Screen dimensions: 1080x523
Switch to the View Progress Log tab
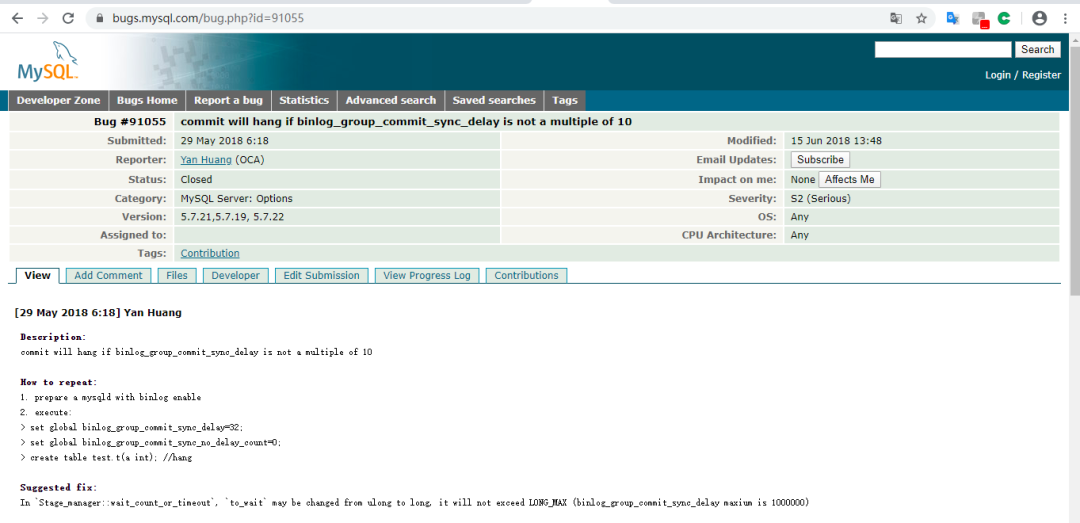coord(426,276)
